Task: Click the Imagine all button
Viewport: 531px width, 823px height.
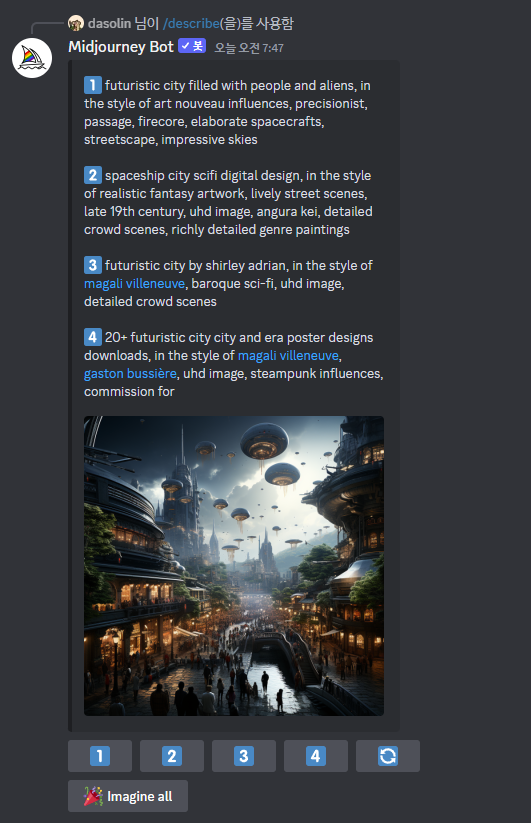Action: 128,796
